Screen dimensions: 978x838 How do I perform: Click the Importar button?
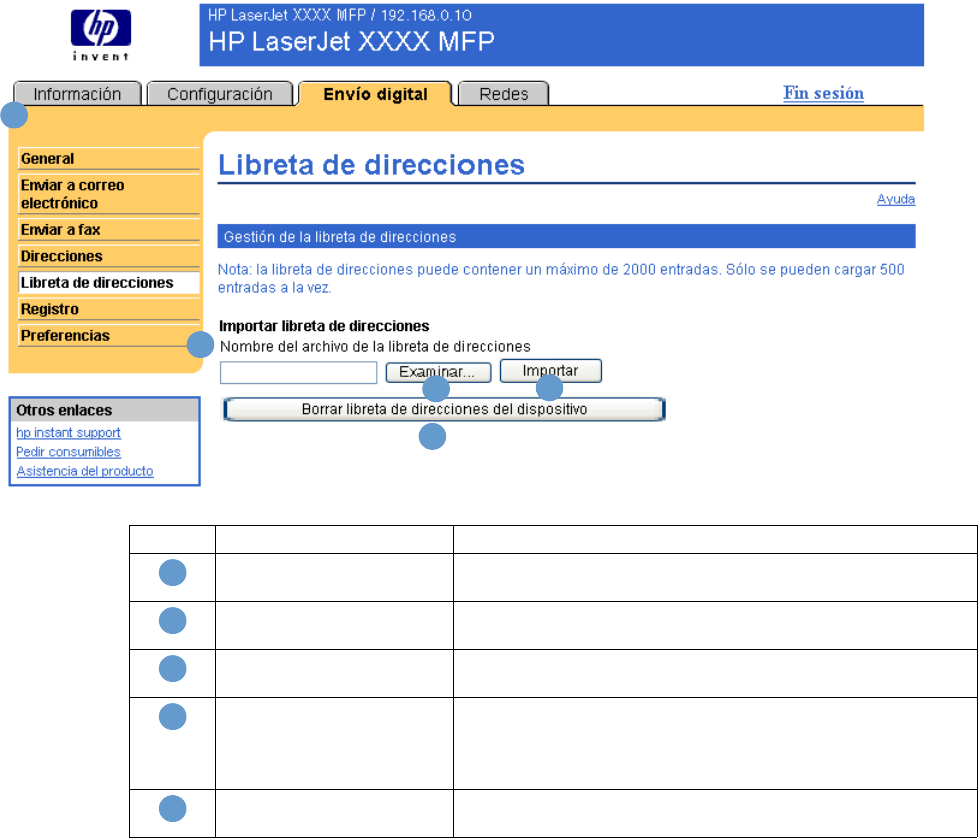point(551,370)
